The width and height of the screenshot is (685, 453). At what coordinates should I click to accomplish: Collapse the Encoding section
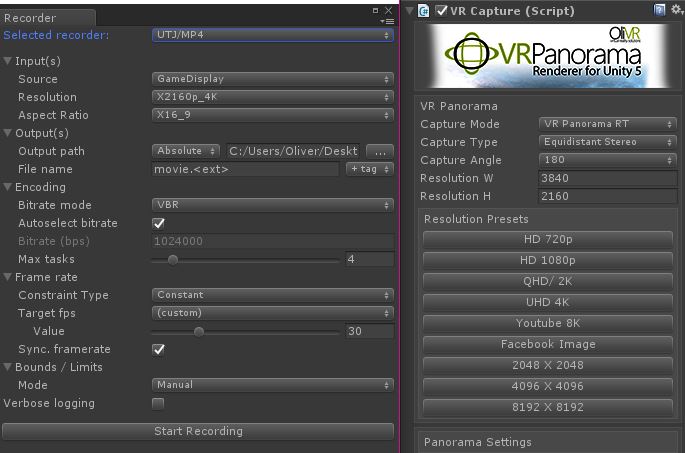[8, 187]
